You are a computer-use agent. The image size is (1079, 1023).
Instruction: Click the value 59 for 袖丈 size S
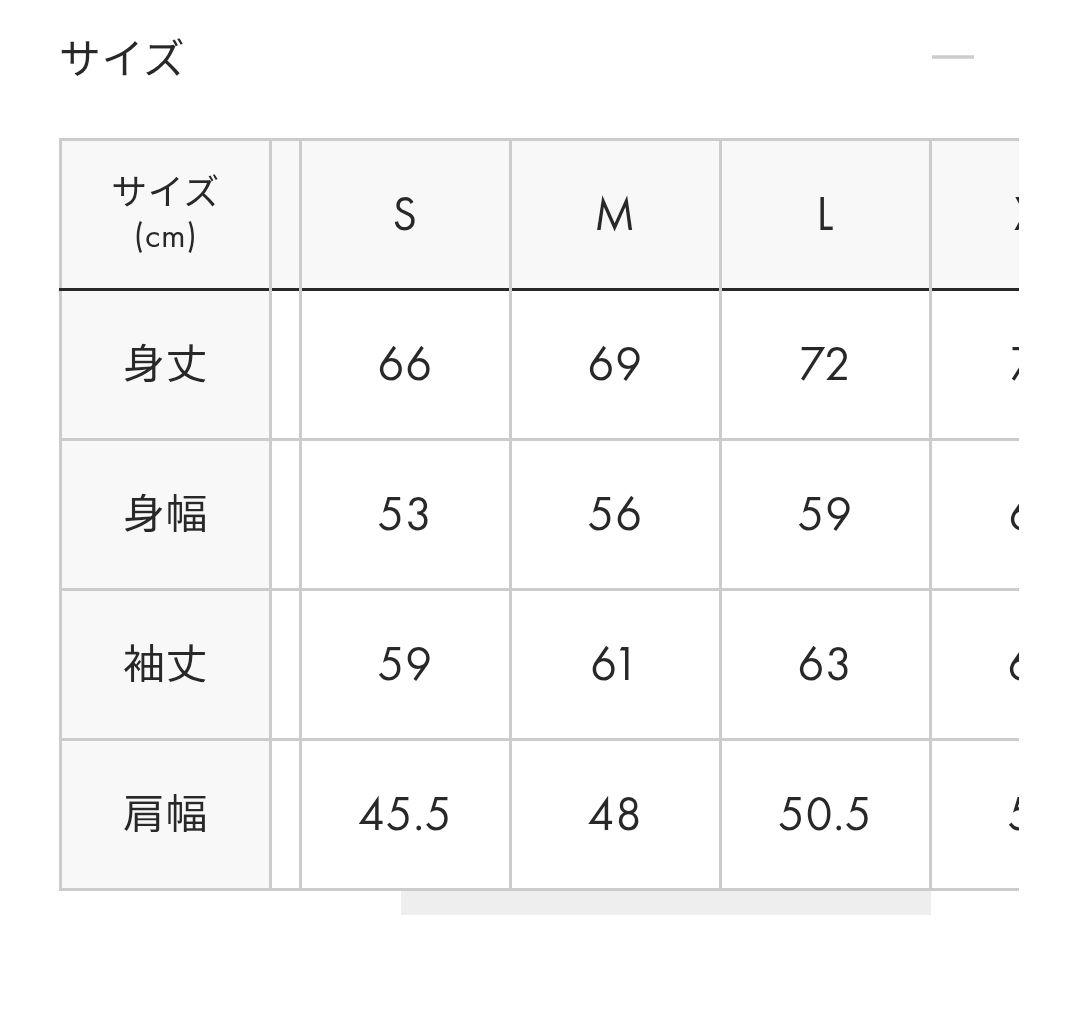(x=404, y=664)
